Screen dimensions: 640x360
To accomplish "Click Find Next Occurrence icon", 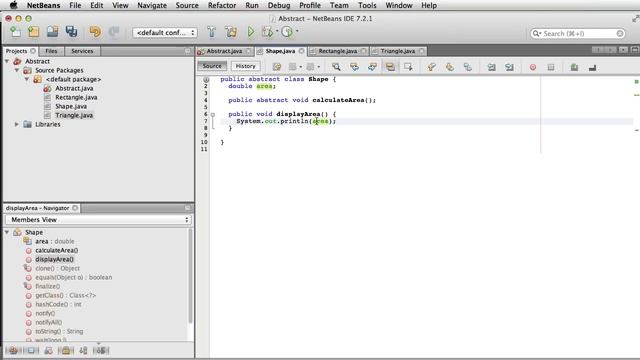I will click(x=372, y=67).
